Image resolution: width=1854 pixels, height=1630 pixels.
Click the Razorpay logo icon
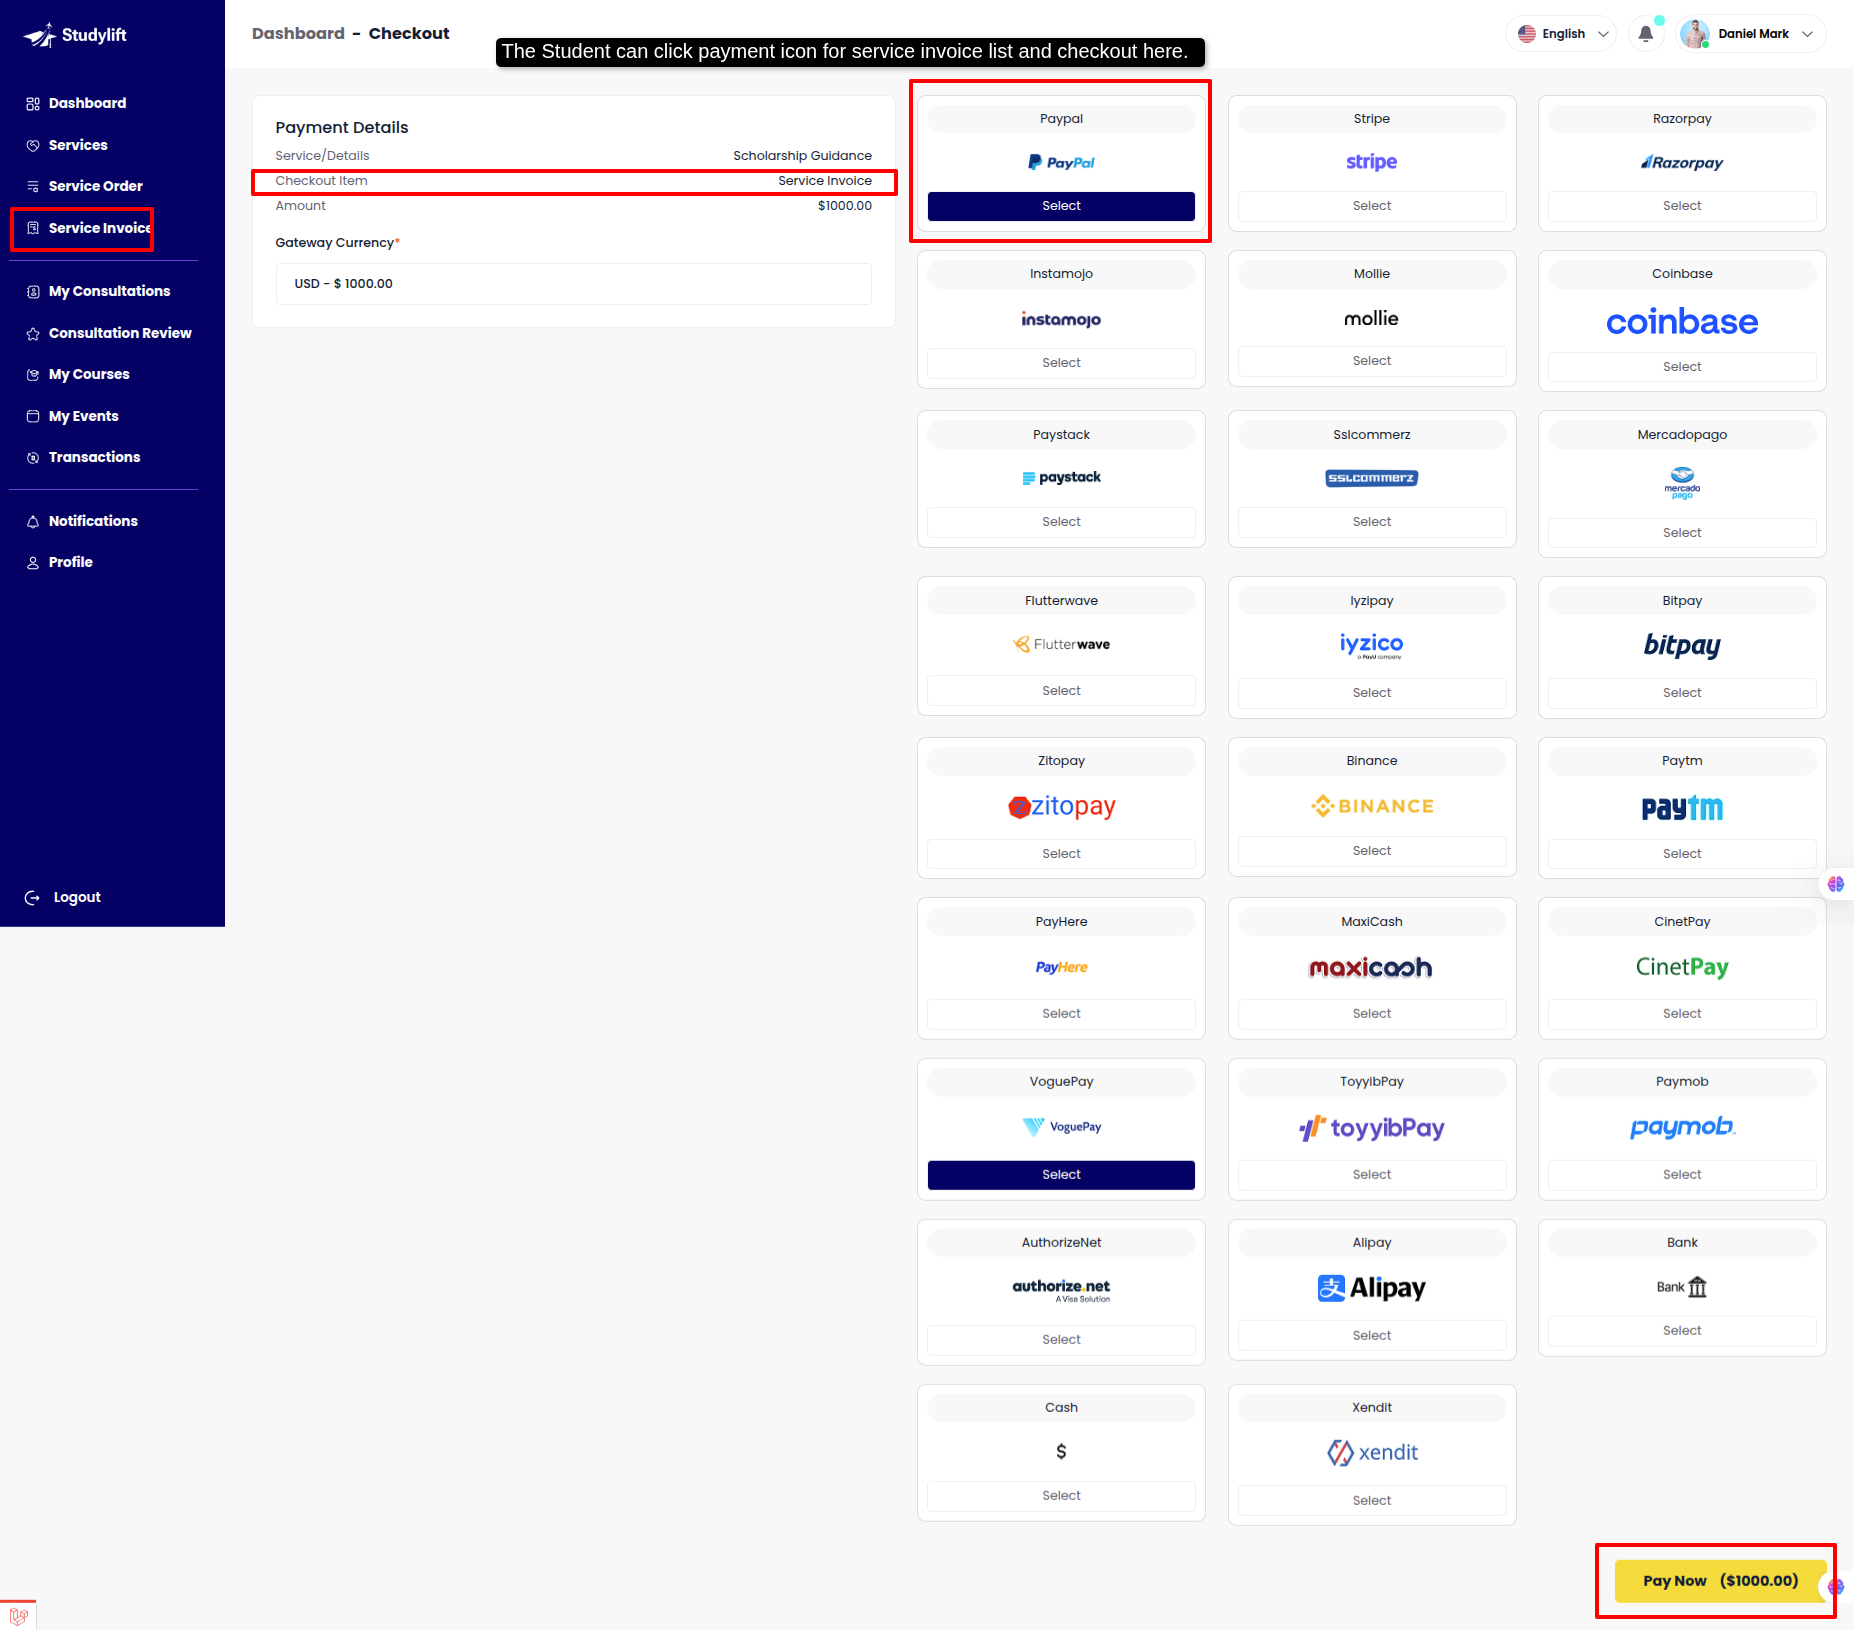coord(1682,162)
